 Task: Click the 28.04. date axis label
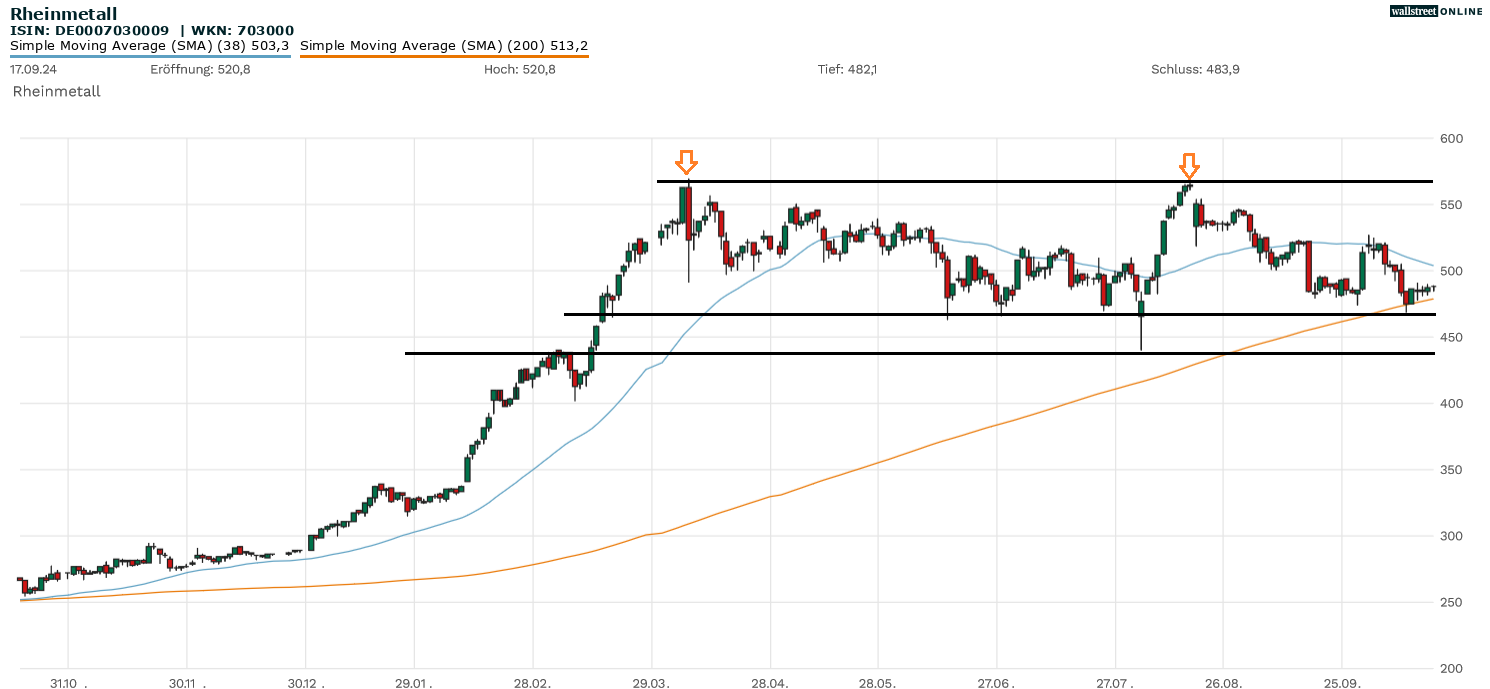(x=770, y=682)
